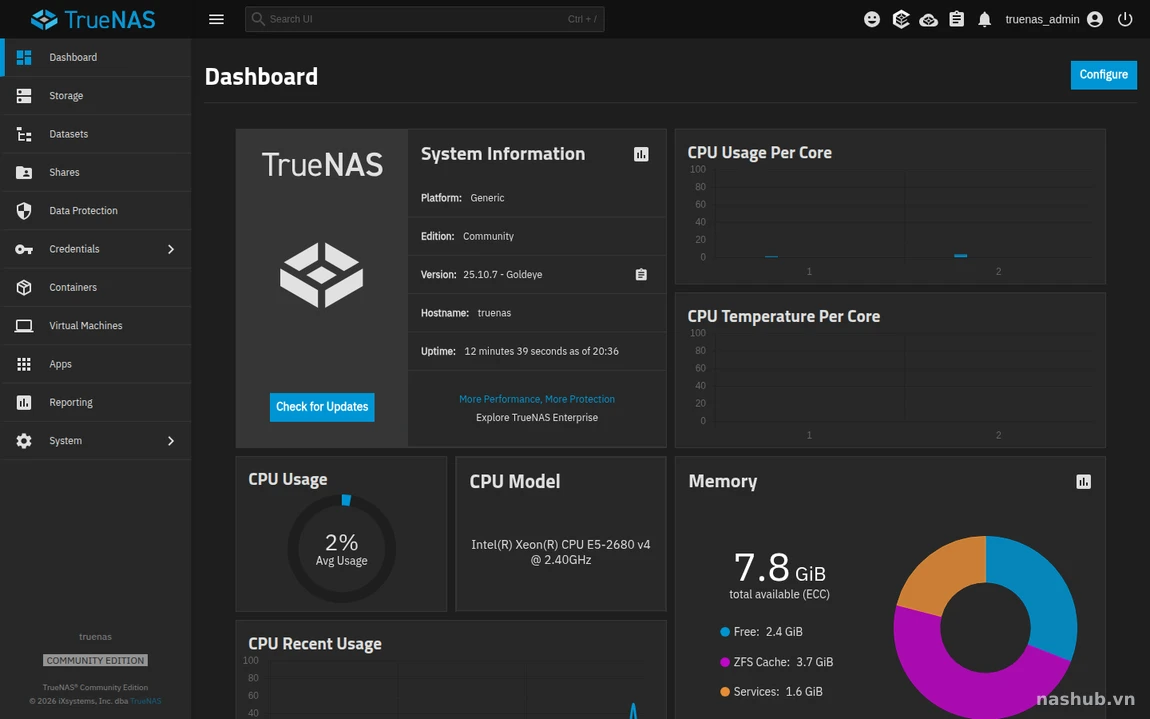This screenshot has height=719, width=1150.
Task: Click the Dashboard tiles icon
Action: [x=23, y=57]
